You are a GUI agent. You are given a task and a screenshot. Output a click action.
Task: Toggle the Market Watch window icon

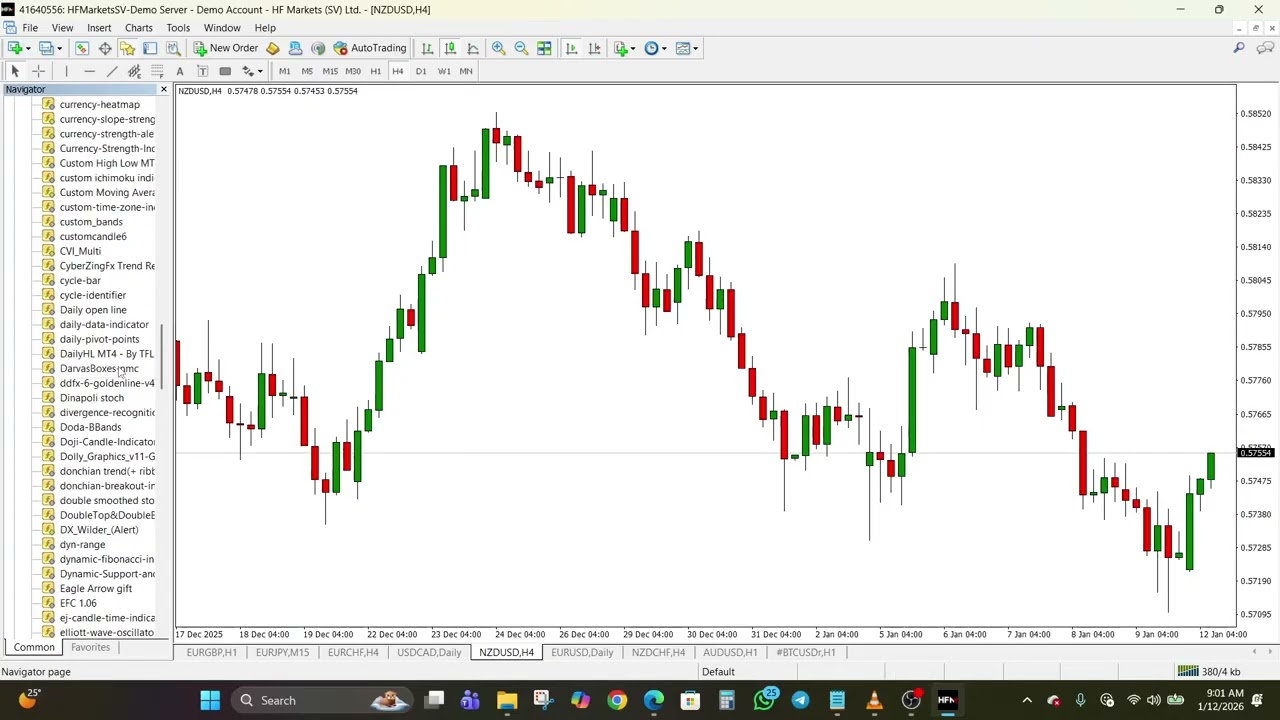(x=82, y=48)
